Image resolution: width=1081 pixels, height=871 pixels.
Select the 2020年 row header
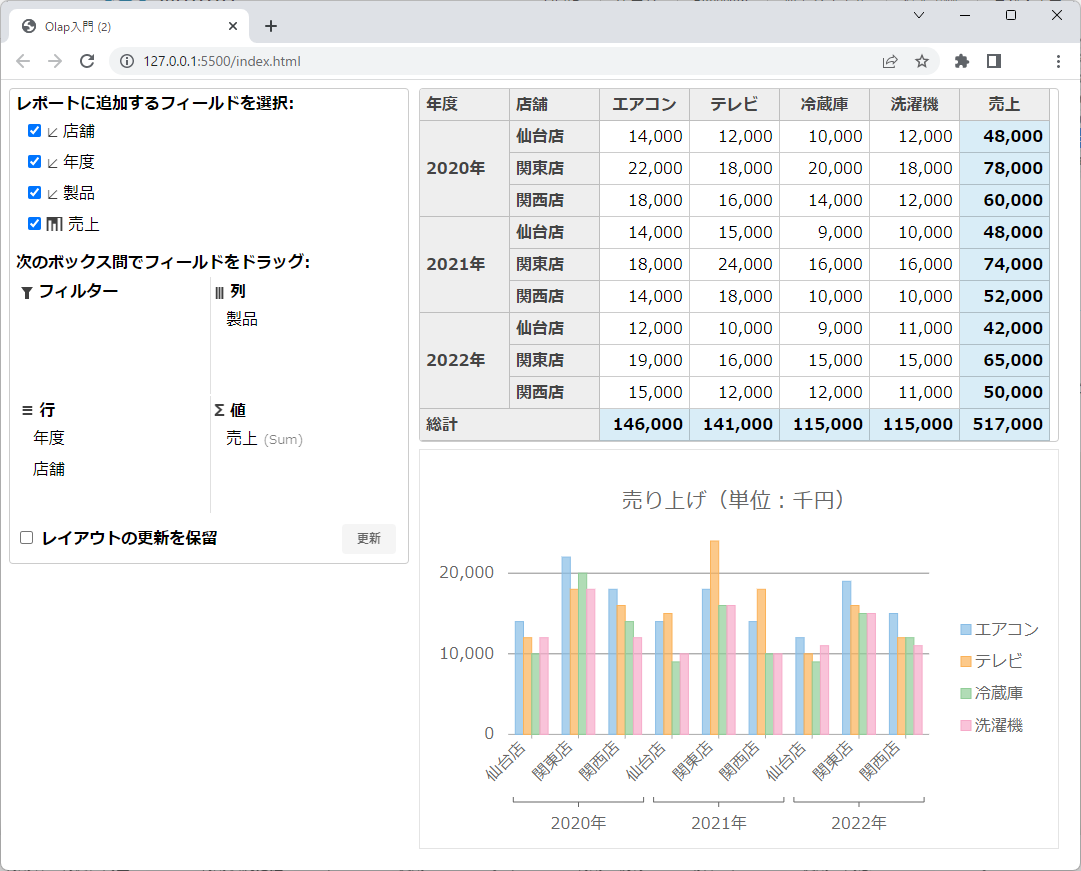tap(464, 168)
